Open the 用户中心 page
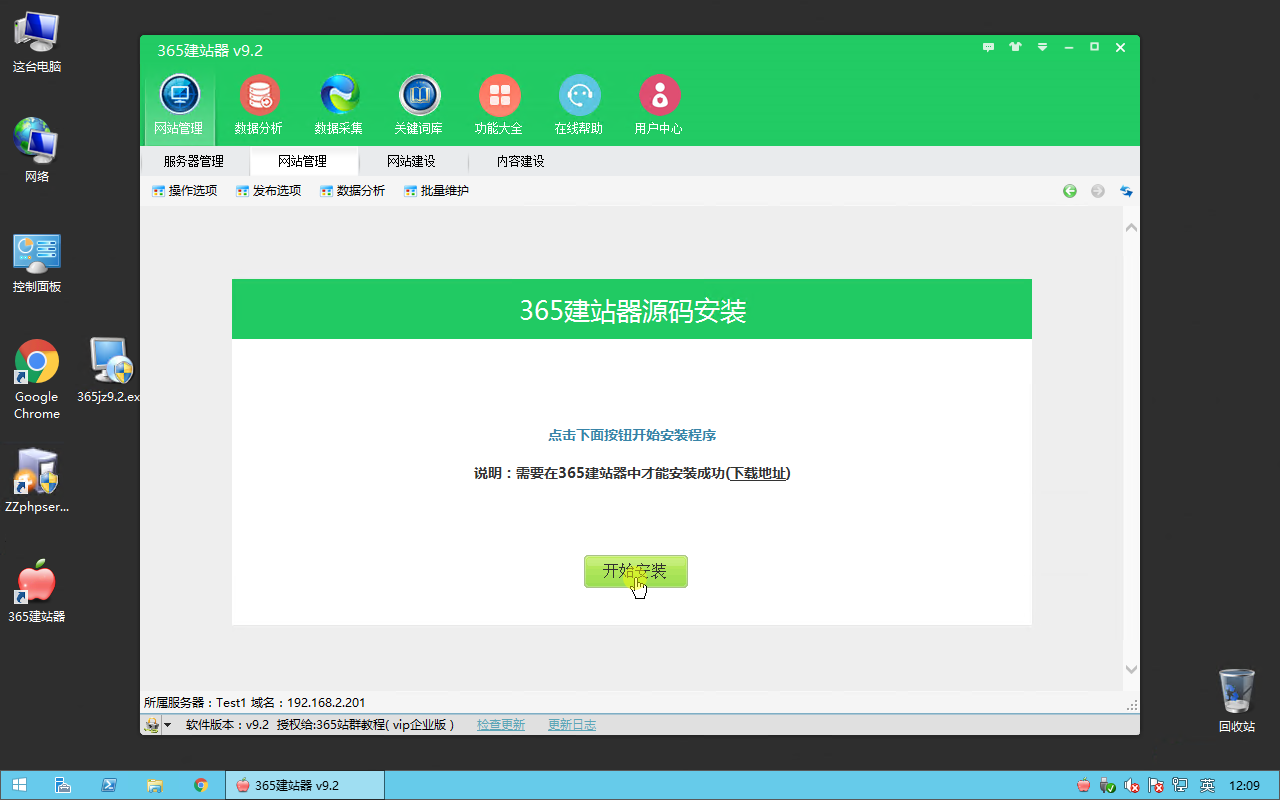This screenshot has width=1280, height=800. [x=659, y=105]
